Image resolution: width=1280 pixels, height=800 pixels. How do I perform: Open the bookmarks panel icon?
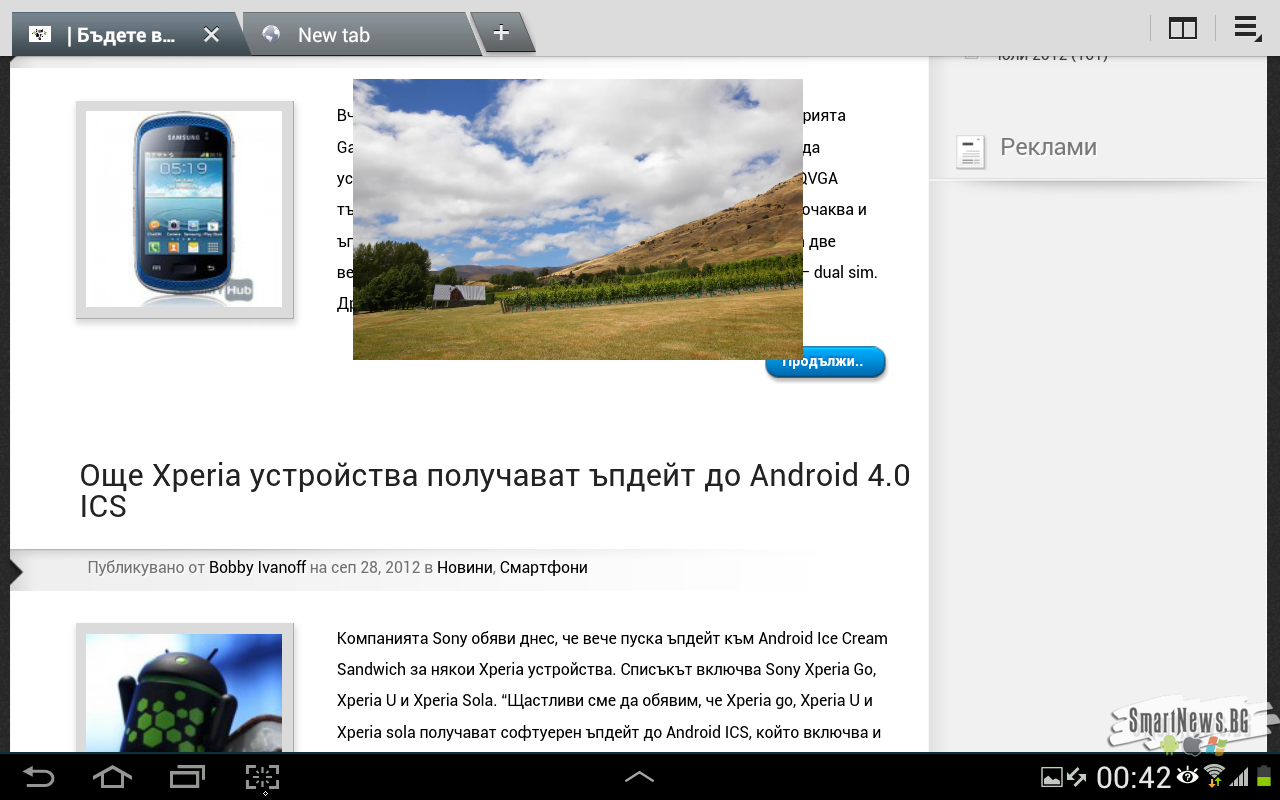click(1182, 29)
